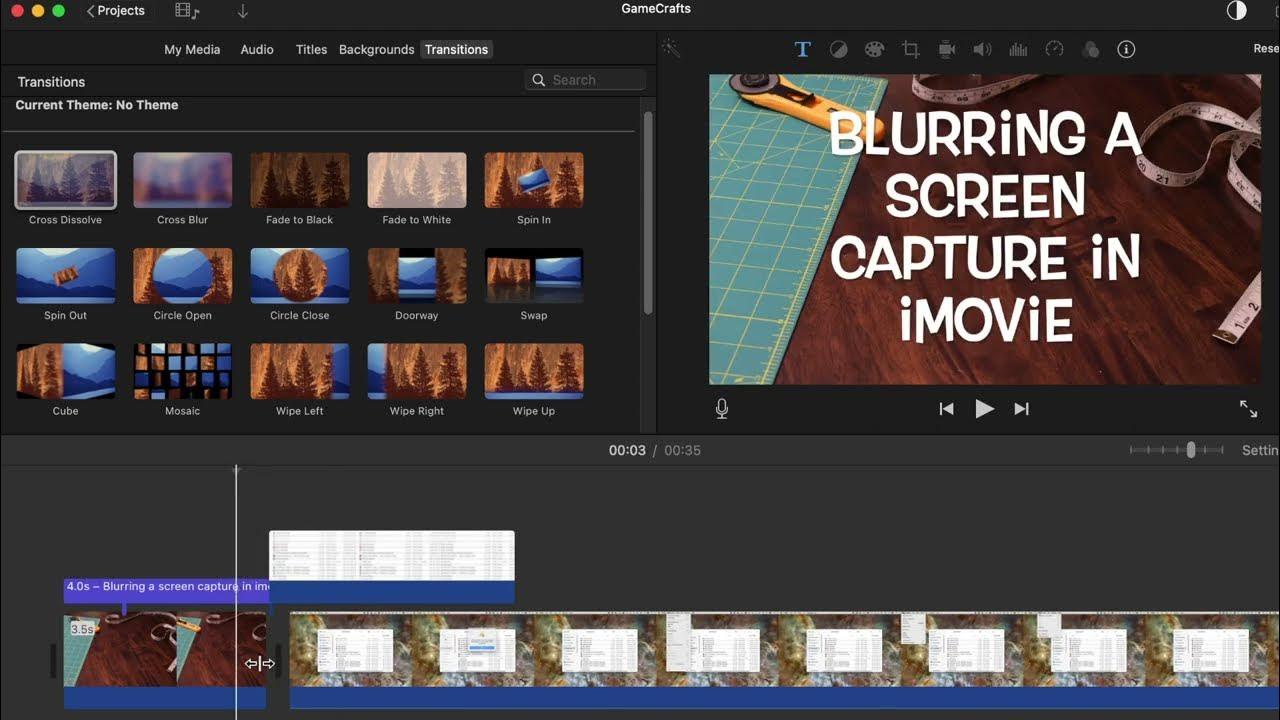Click the playhead marker in timeline
Image resolution: width=1280 pixels, height=720 pixels.
(x=237, y=470)
